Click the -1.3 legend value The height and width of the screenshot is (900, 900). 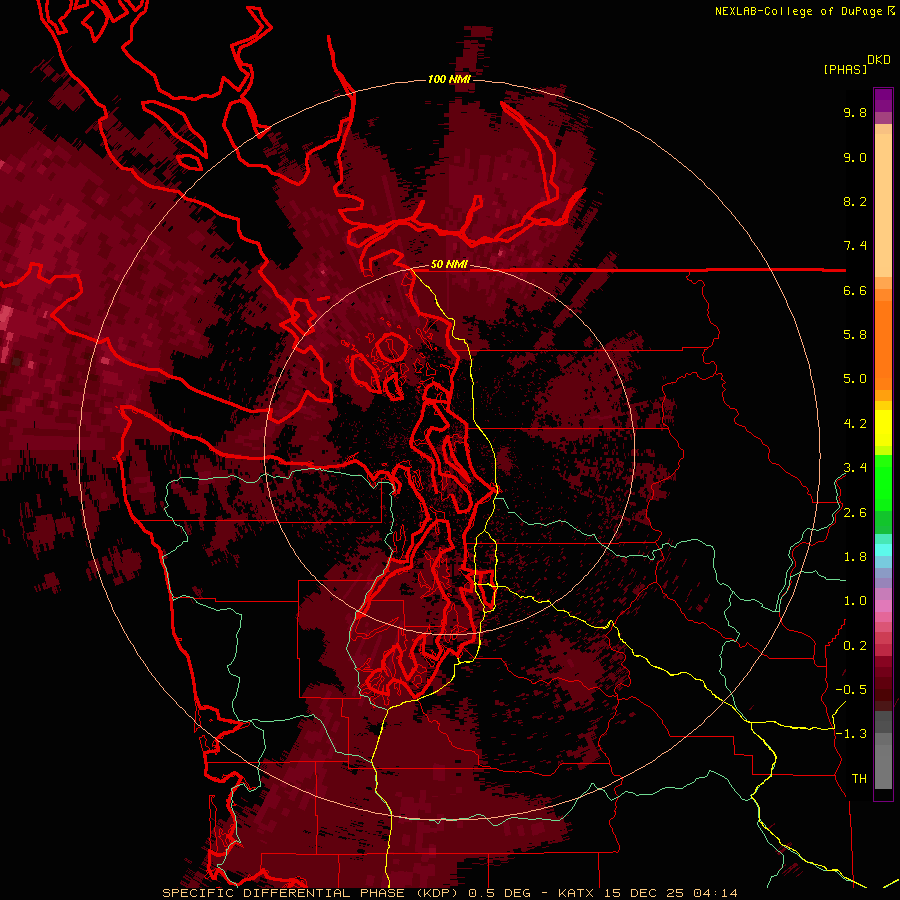coord(851,734)
